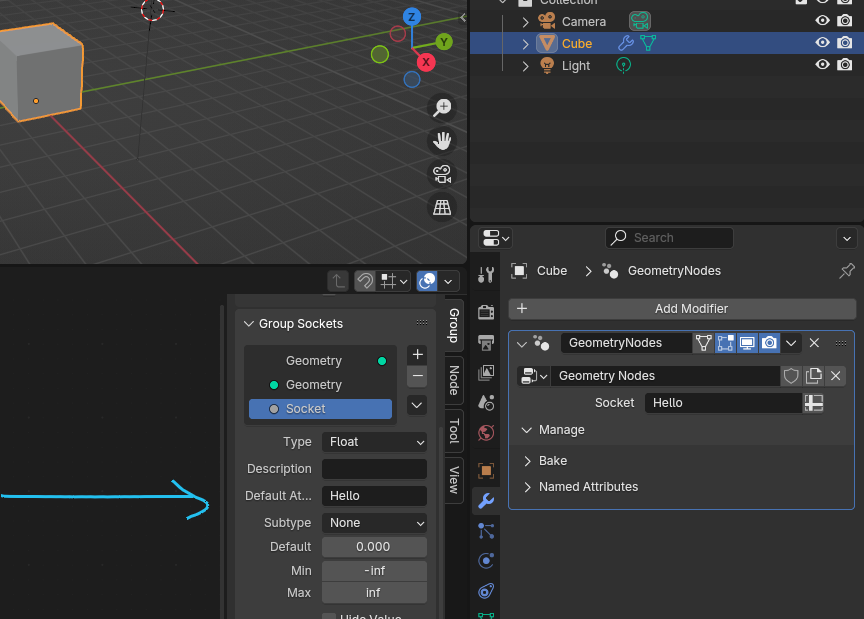The height and width of the screenshot is (619, 864).
Task: Toggle modifier render display
Action: pyautogui.click(x=769, y=343)
